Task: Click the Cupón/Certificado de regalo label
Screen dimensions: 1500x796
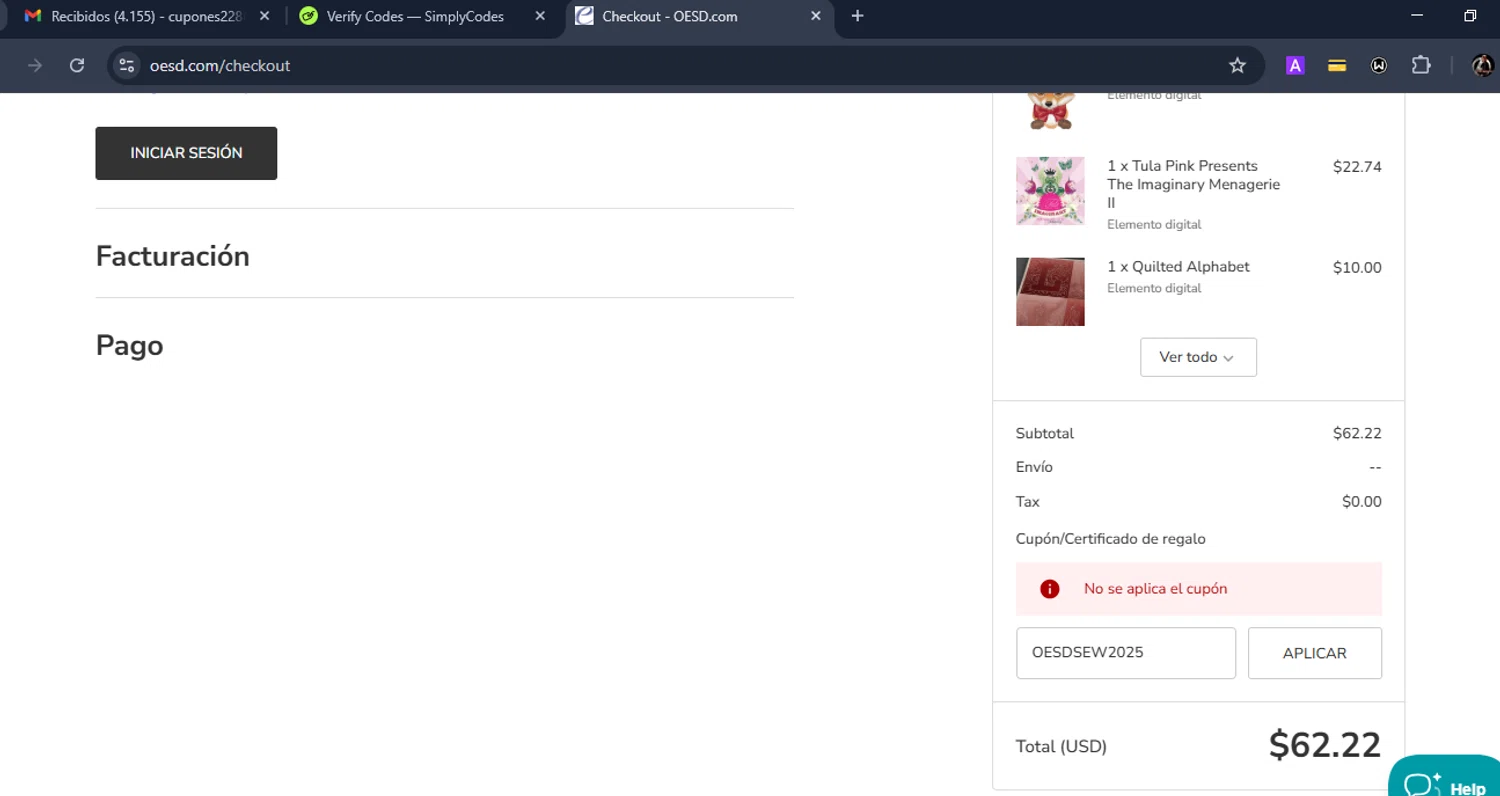Action: point(1110,539)
